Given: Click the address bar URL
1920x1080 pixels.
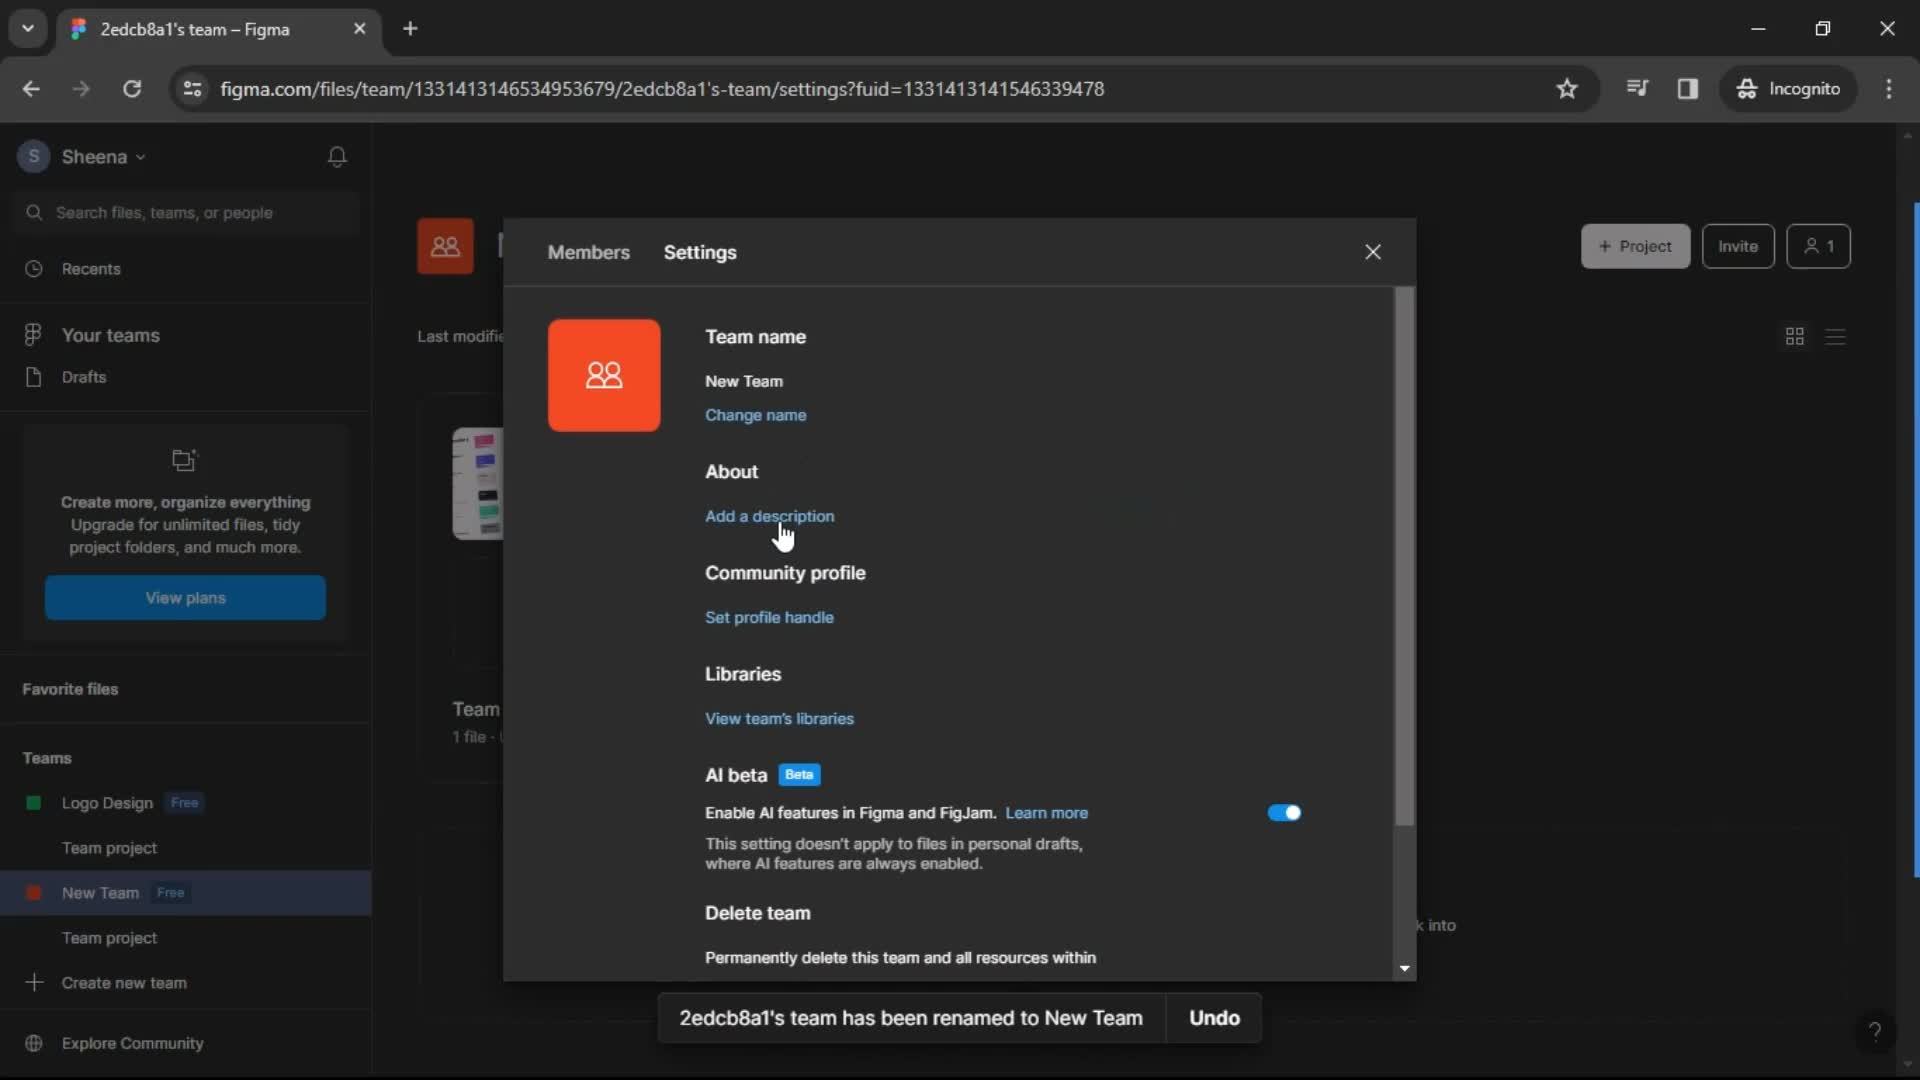Looking at the screenshot, I should (x=662, y=89).
